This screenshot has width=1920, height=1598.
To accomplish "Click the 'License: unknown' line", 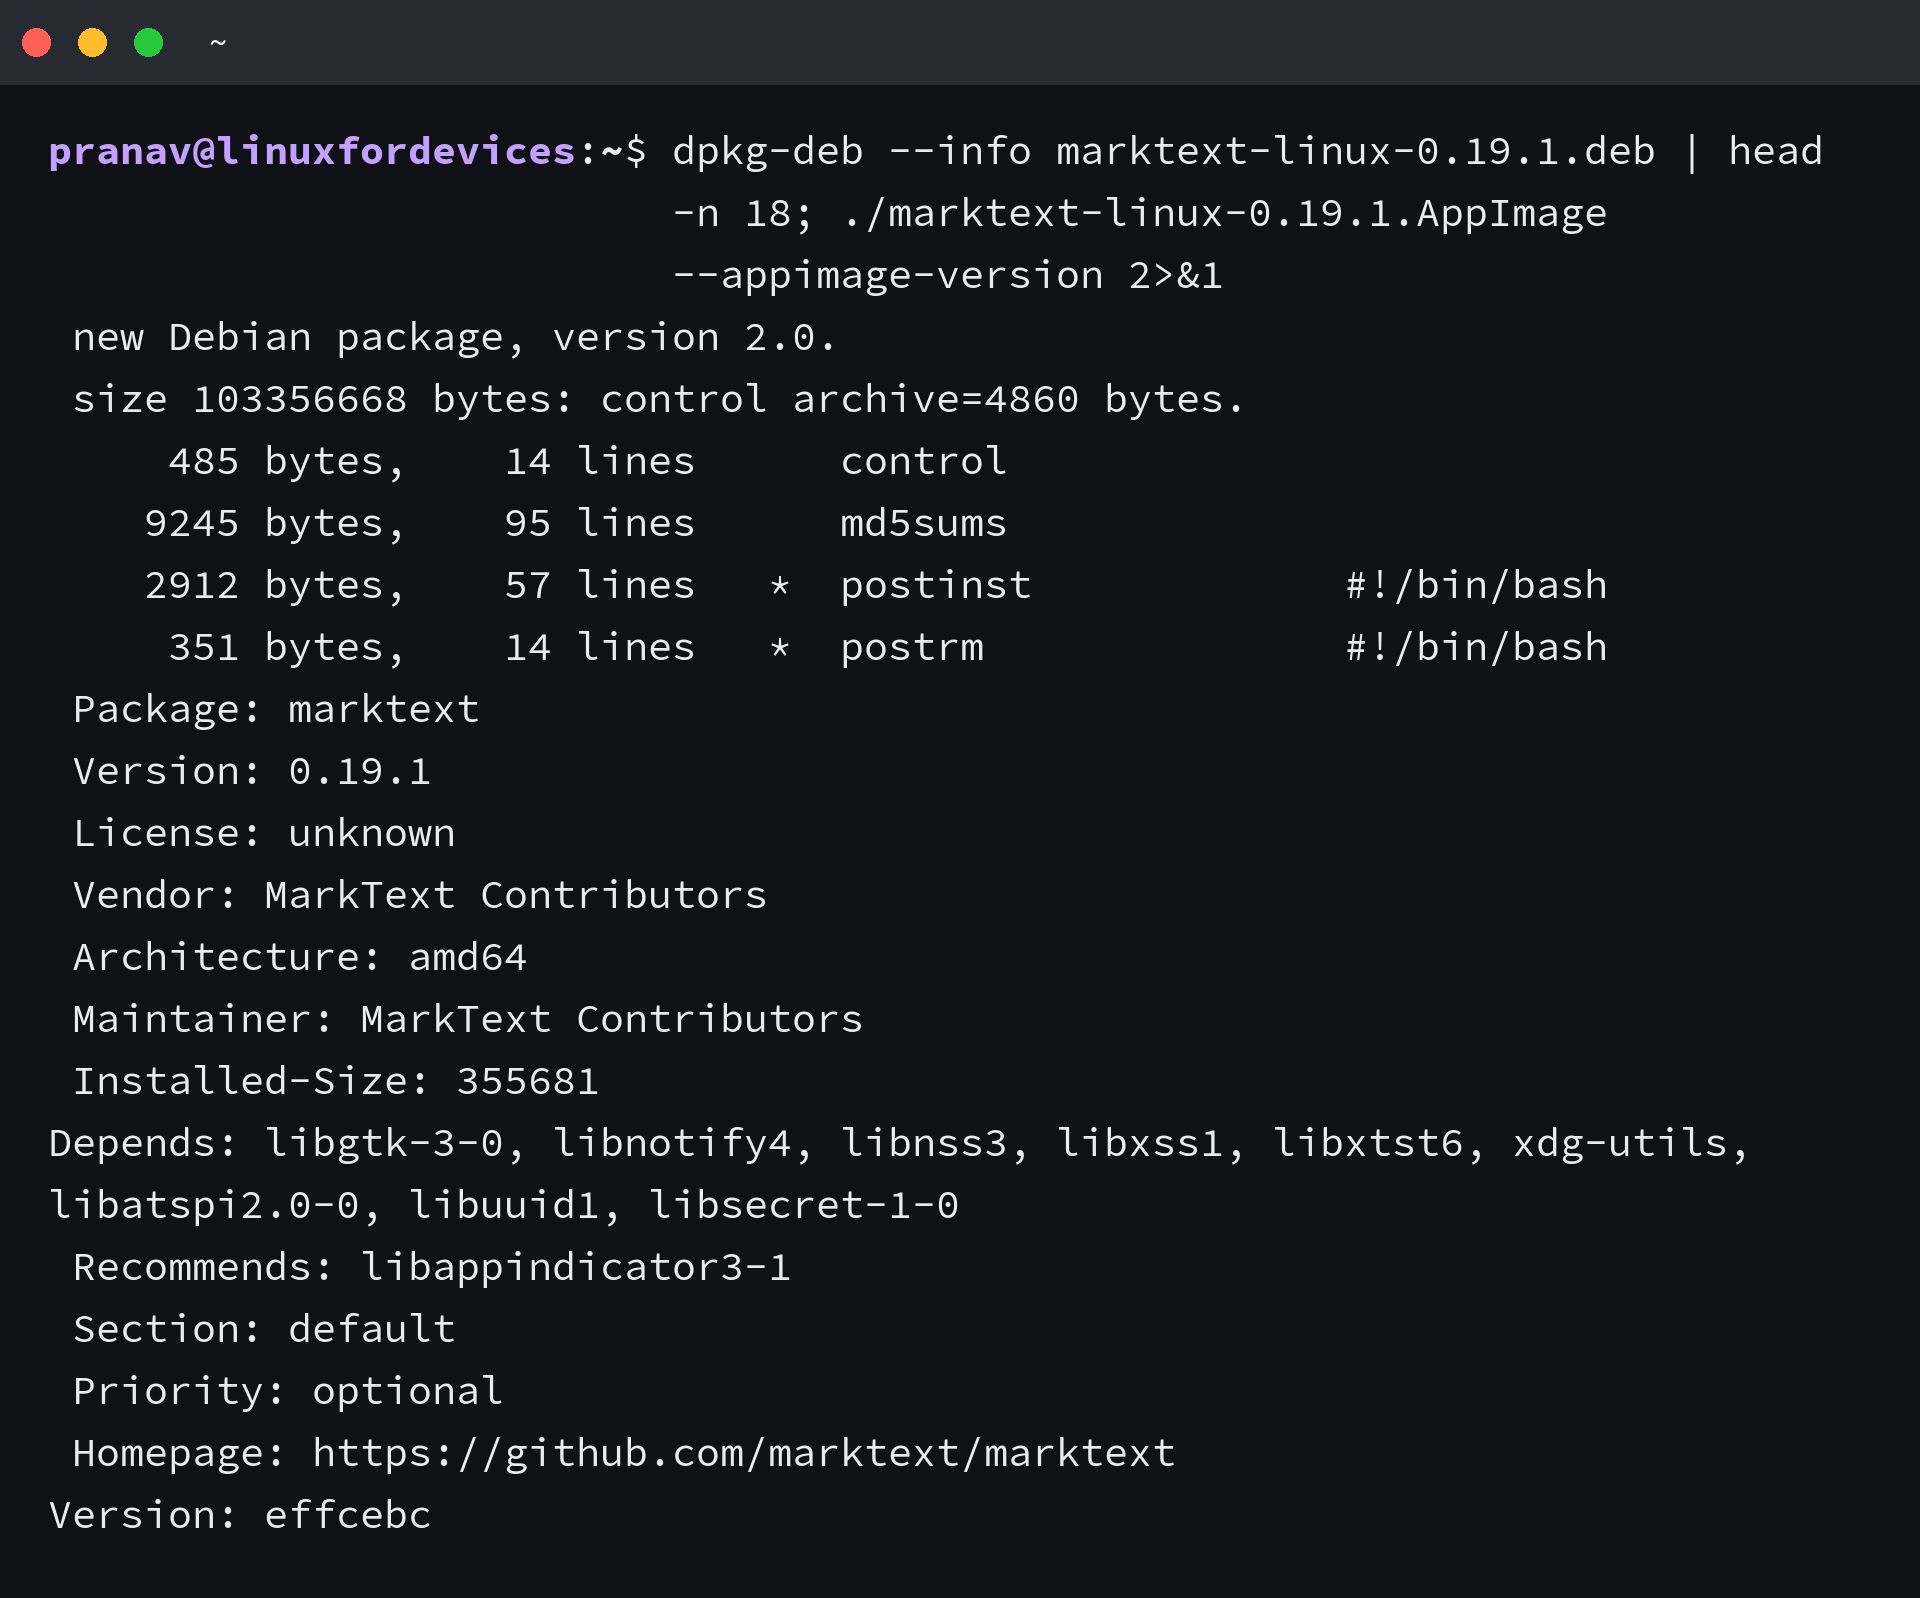I will point(264,834).
